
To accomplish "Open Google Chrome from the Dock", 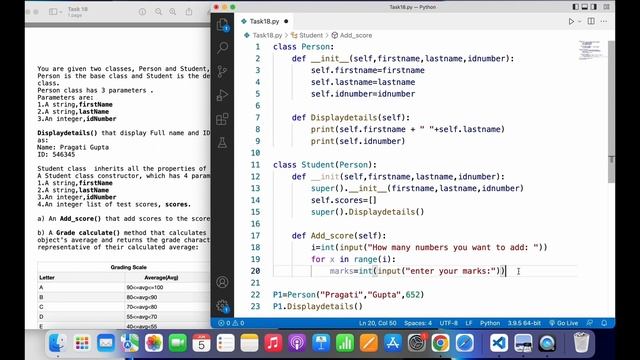I will coord(440,343).
